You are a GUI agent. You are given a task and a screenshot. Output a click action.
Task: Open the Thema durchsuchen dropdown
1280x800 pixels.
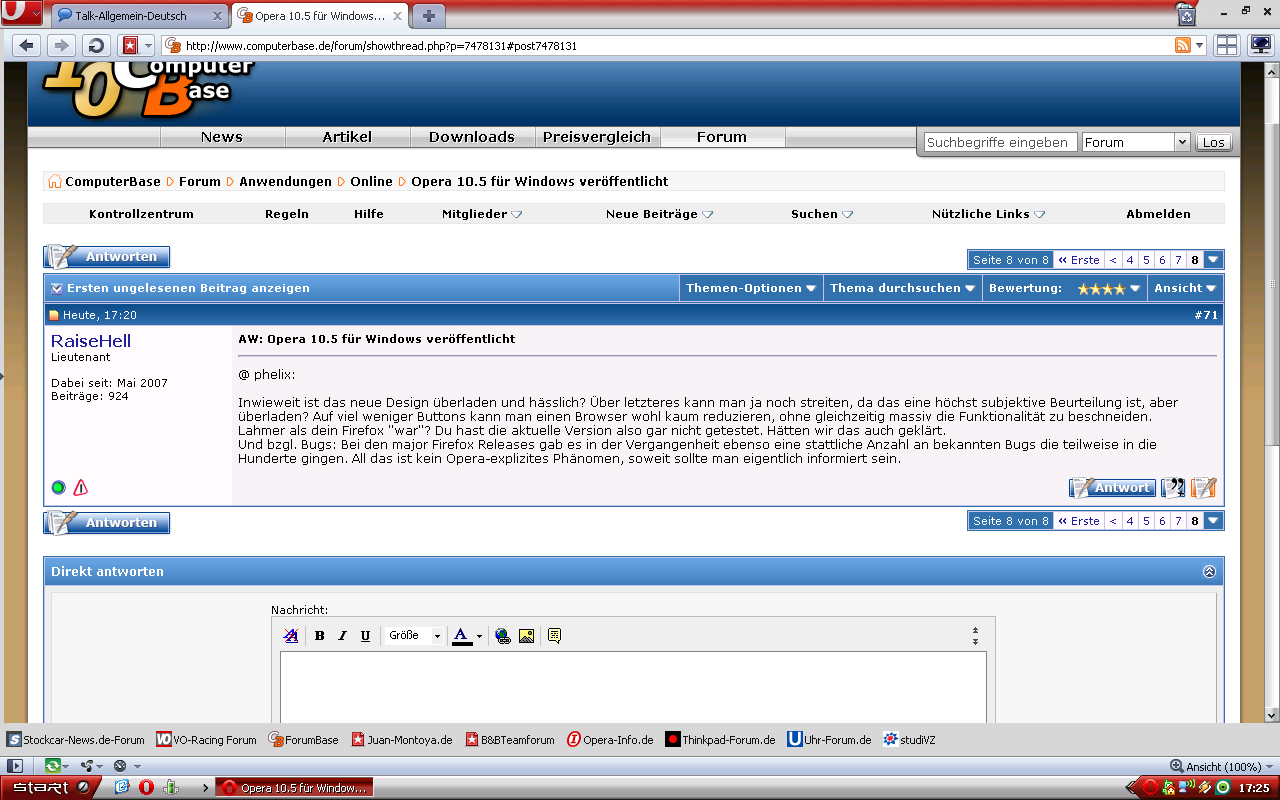[902, 288]
